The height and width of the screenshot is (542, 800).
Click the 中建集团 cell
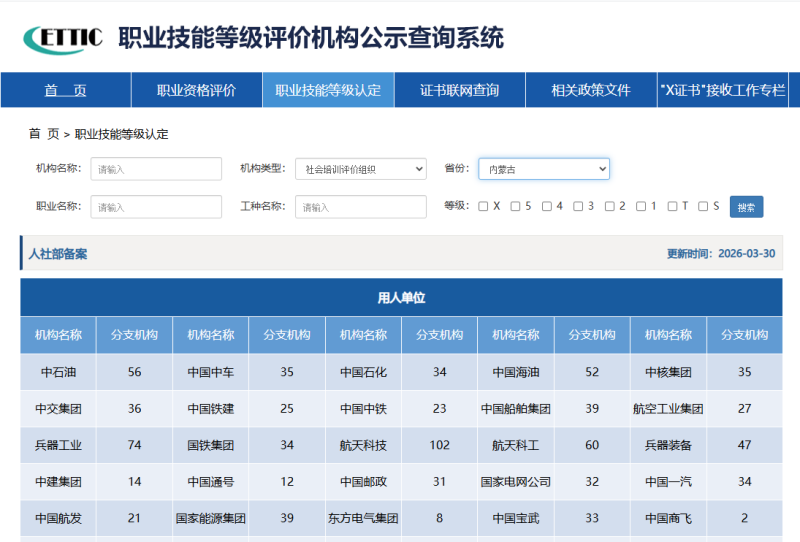[x=58, y=482]
